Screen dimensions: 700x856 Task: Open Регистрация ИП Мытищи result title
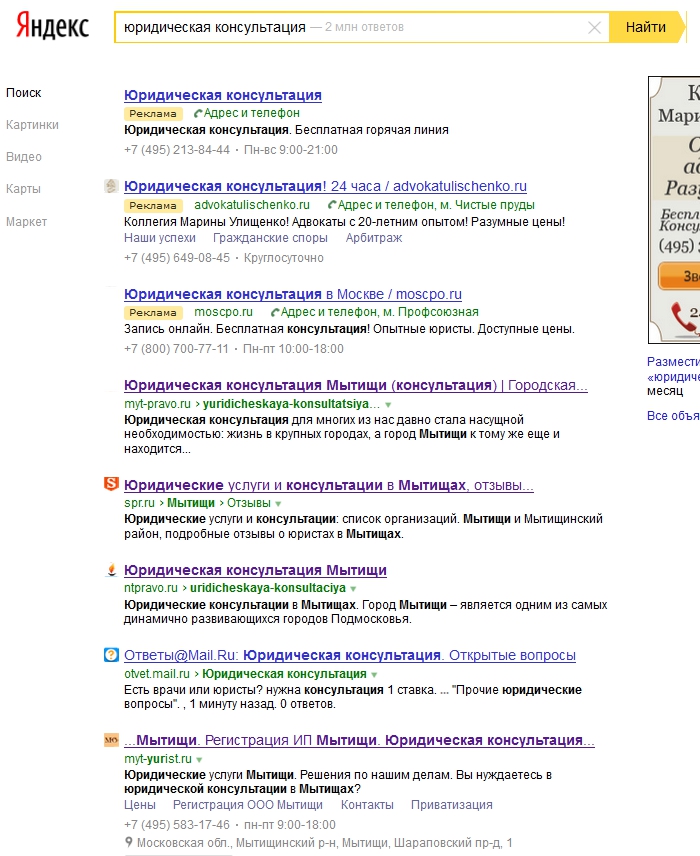(359, 740)
